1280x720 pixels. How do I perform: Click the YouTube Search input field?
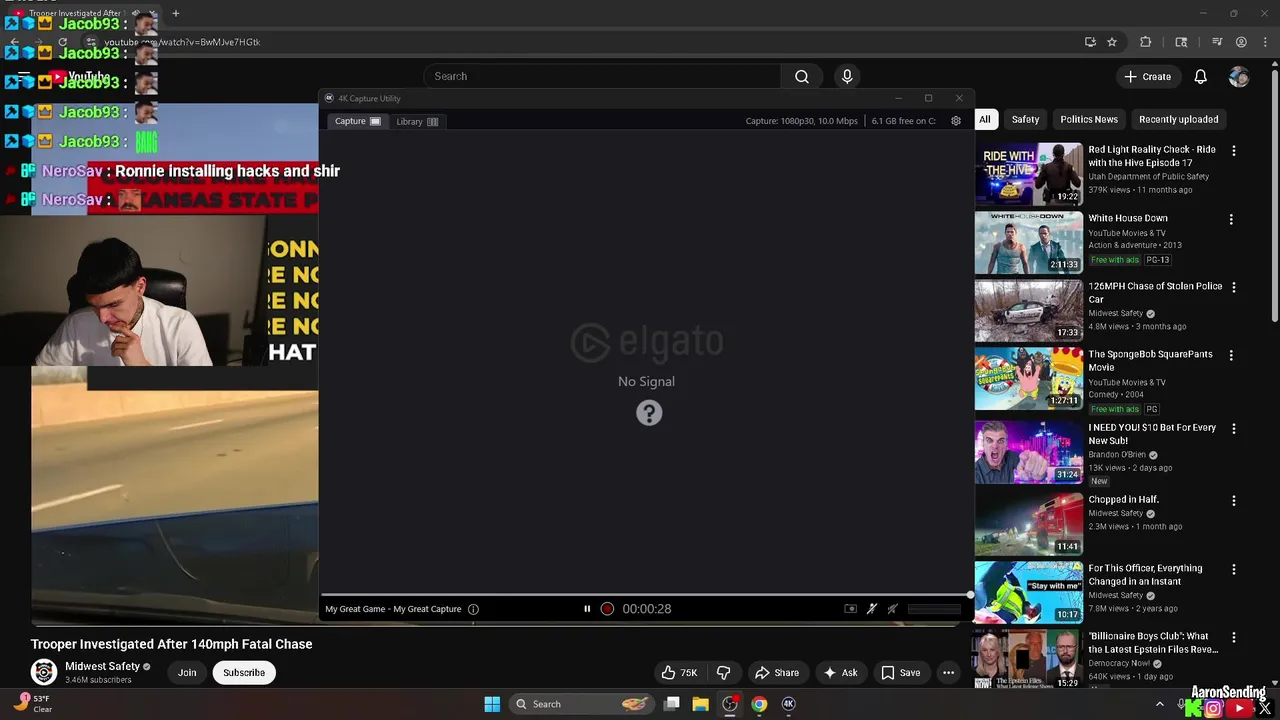[x=602, y=76]
